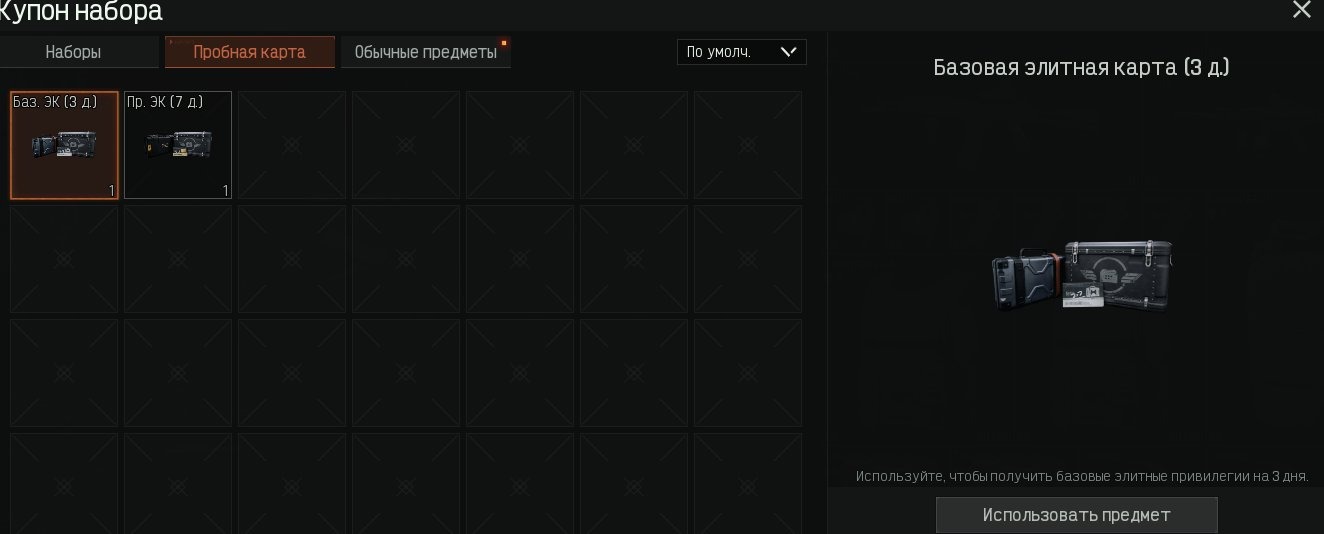Select the Баз. ЭК (3 д.) card item
This screenshot has height=534, width=1324.
[64, 145]
